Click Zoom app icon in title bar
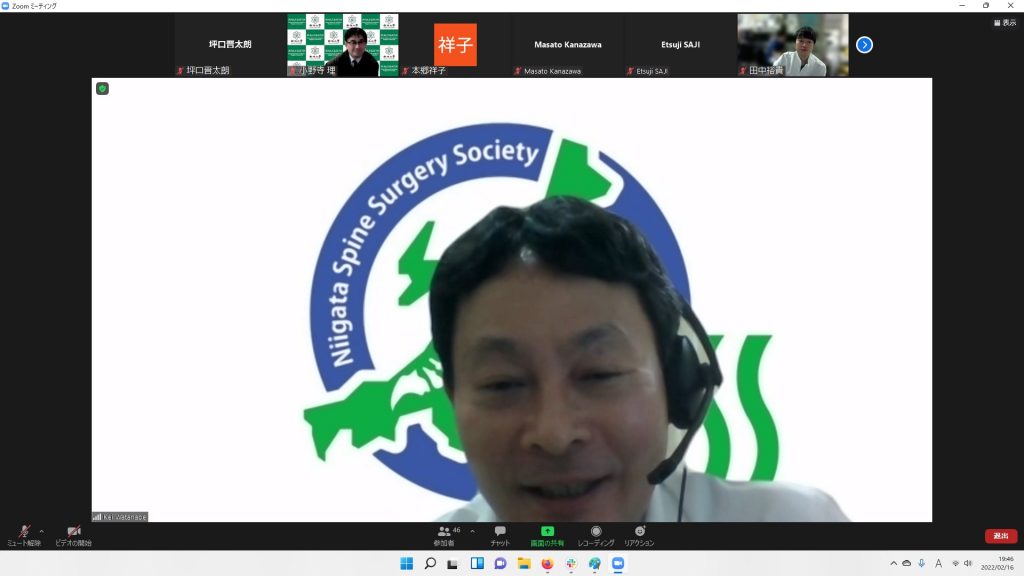 click(5, 6)
